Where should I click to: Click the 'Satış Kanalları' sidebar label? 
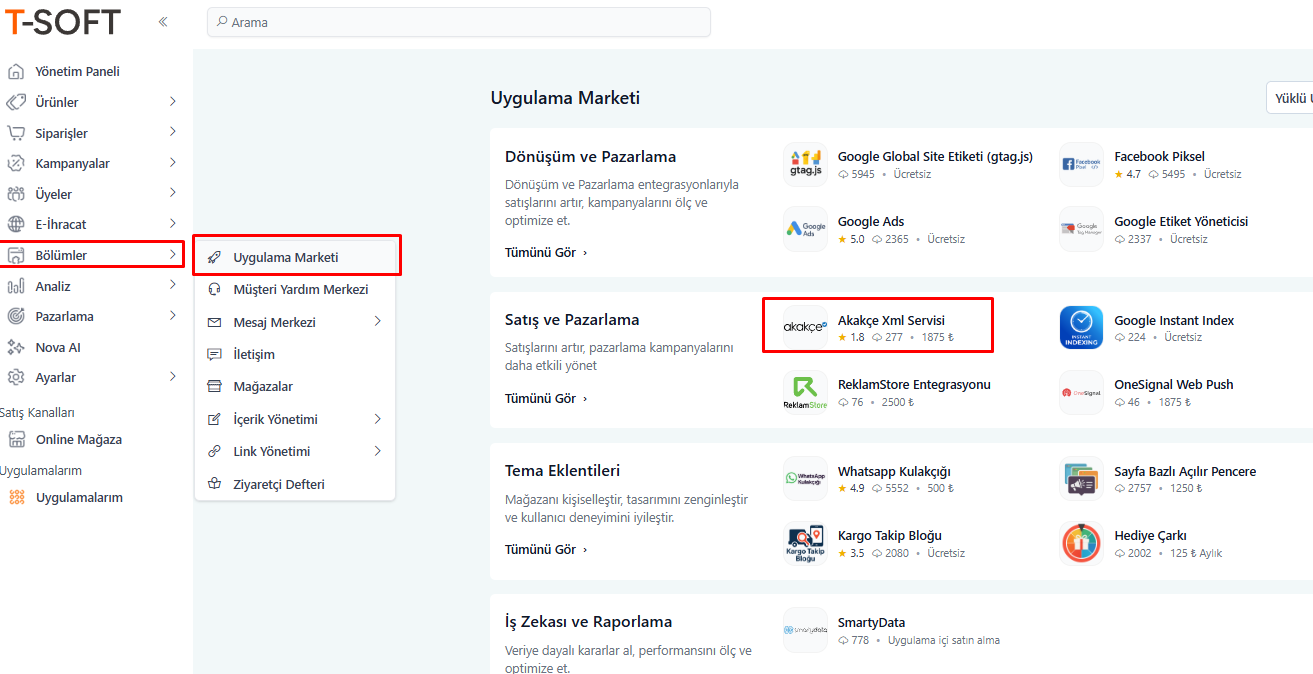37,413
